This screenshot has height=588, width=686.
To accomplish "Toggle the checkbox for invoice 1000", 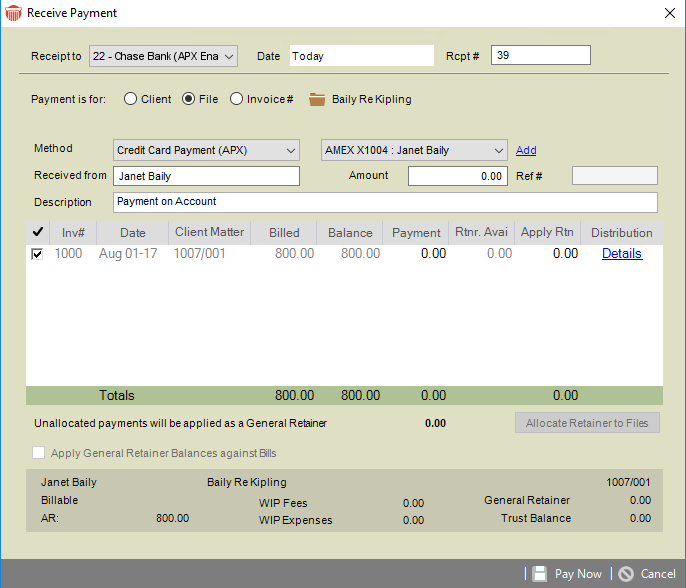I will (37, 254).
